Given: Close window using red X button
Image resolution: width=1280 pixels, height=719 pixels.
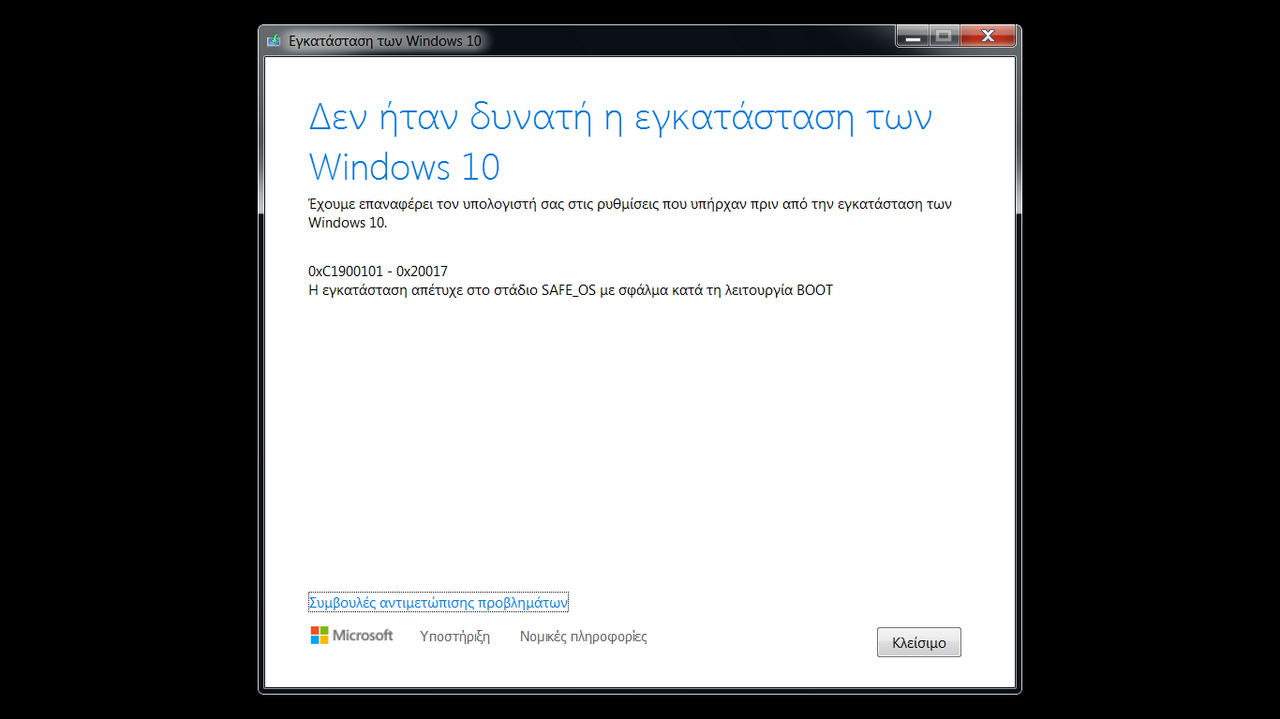Looking at the screenshot, I should point(987,37).
